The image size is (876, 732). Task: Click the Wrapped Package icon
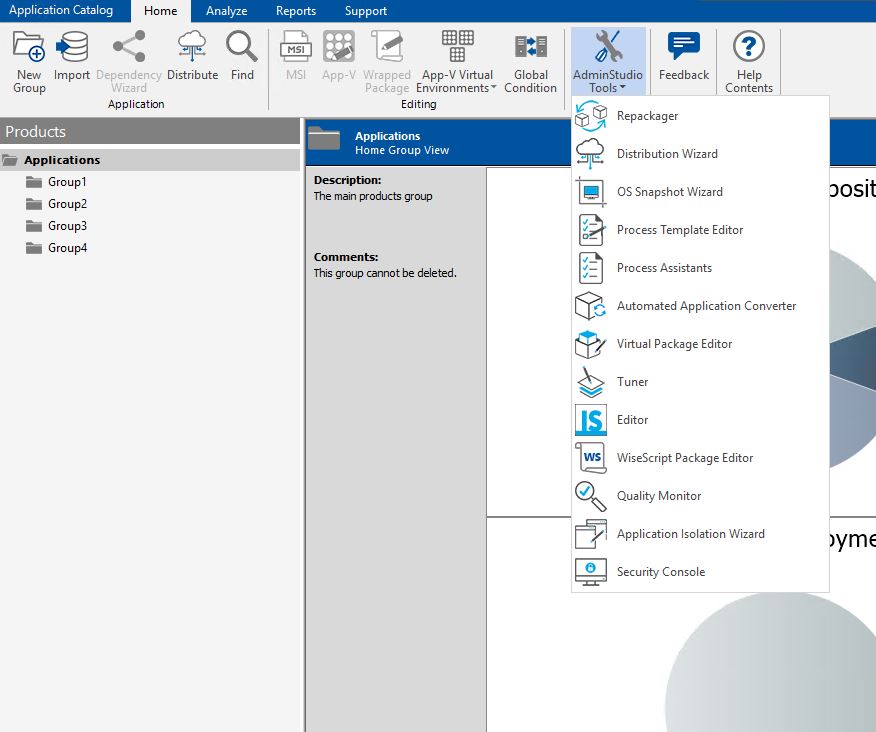click(x=387, y=46)
